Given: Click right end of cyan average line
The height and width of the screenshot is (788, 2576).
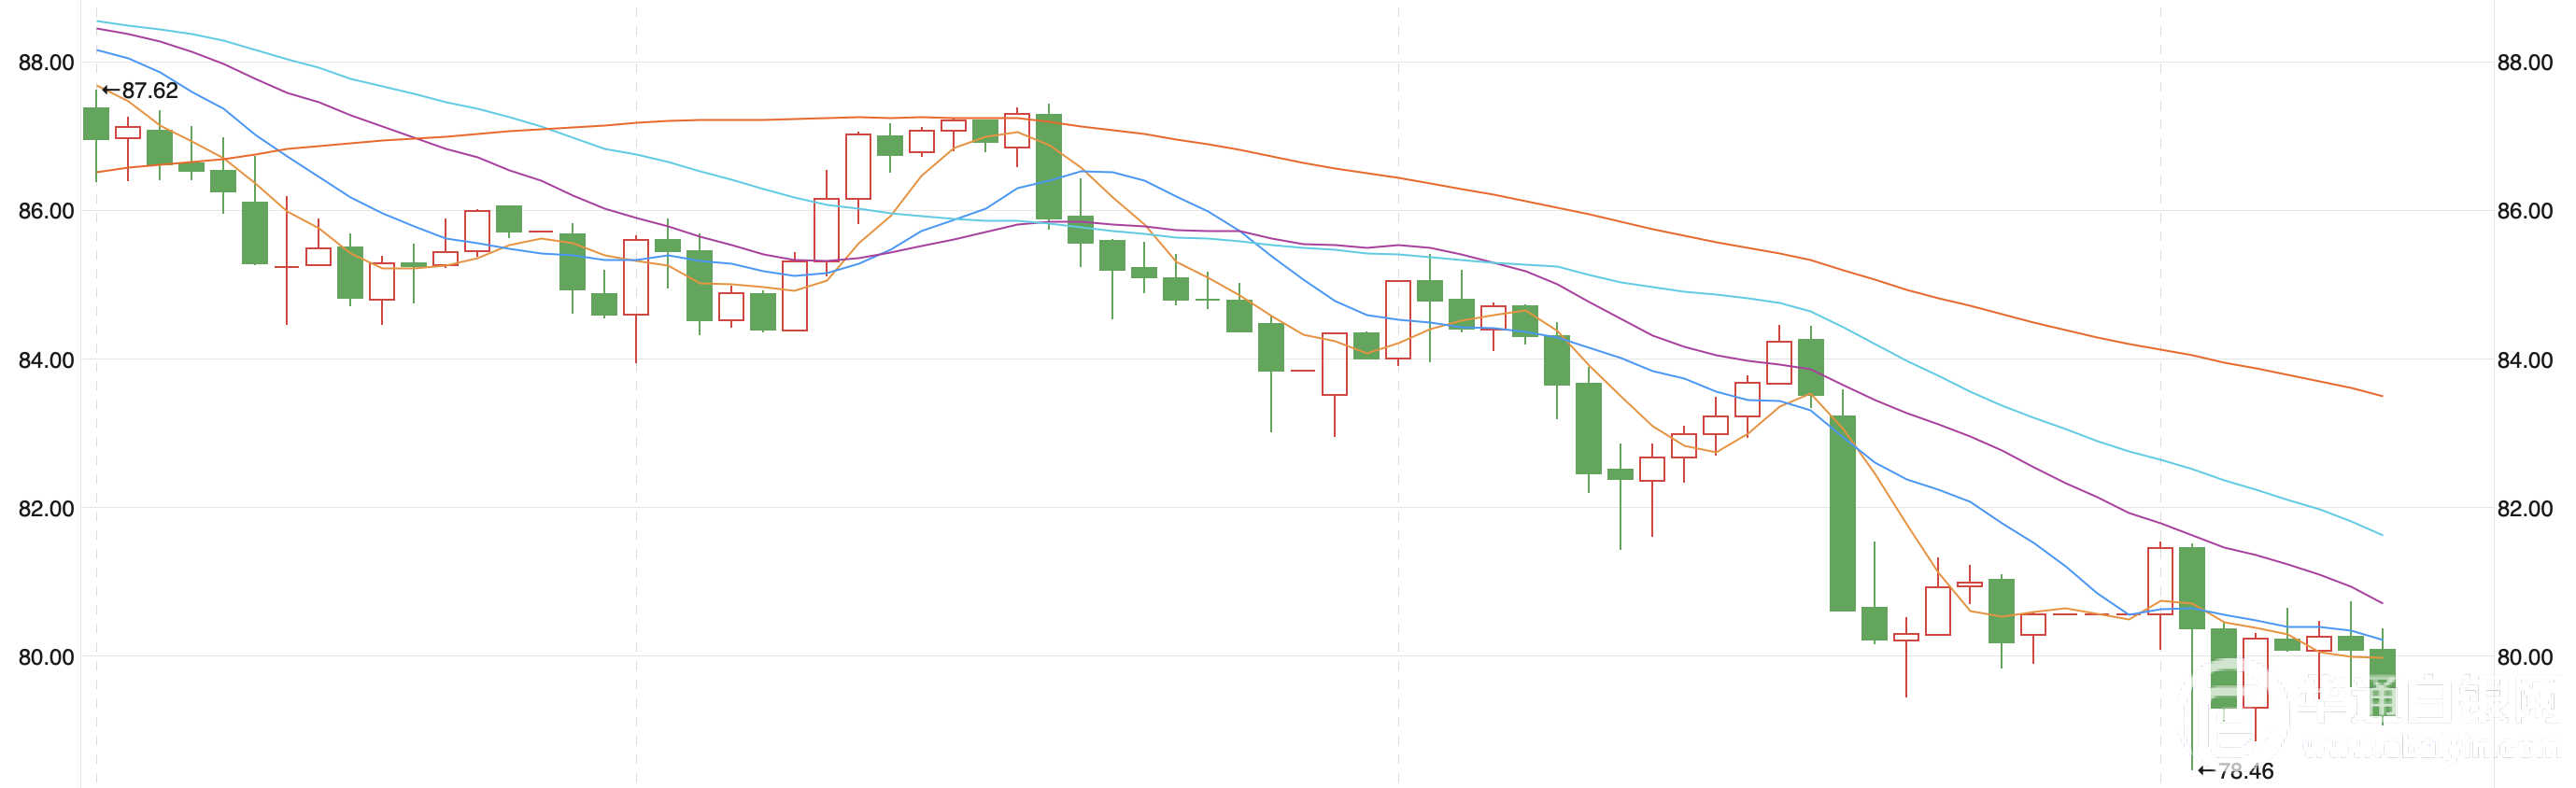Looking at the screenshot, I should 2382,535.
